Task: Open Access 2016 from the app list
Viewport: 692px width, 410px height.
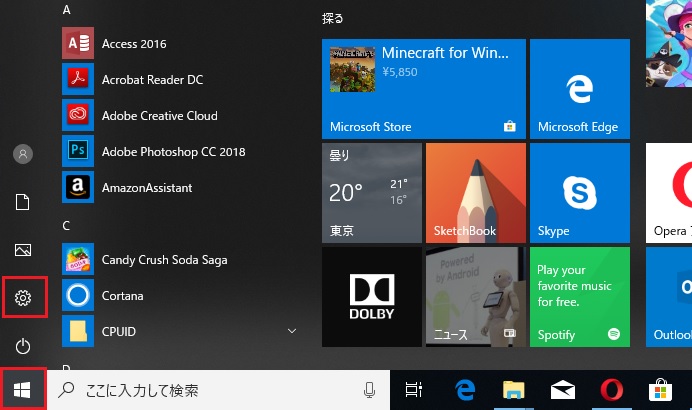Action: (181, 43)
